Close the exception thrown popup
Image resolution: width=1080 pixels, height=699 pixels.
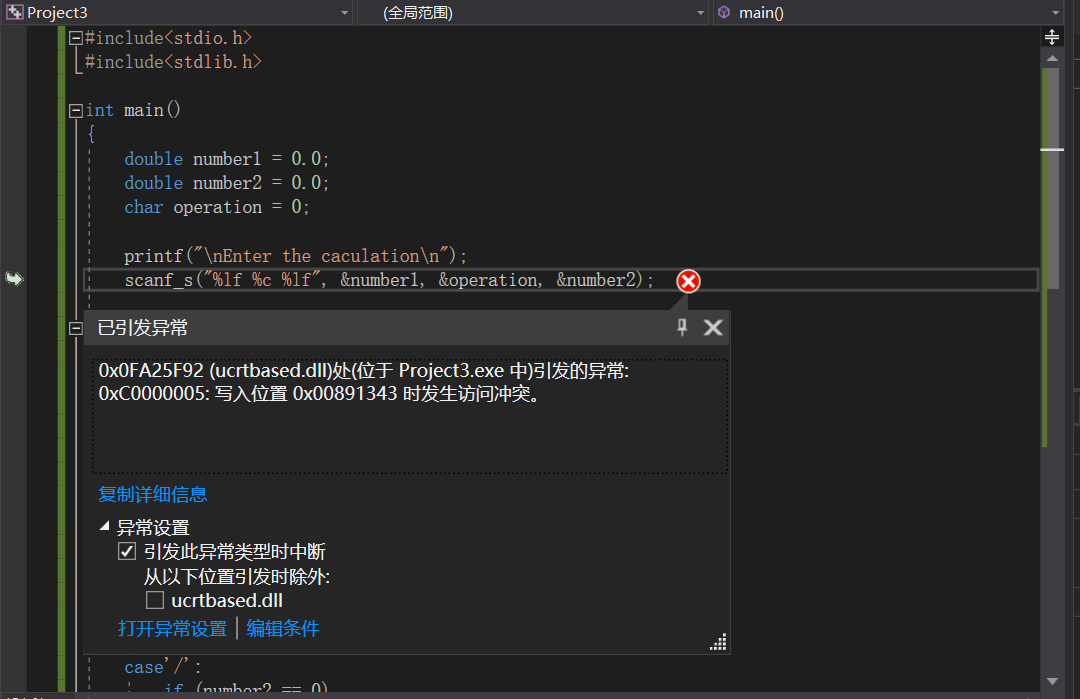coord(713,327)
